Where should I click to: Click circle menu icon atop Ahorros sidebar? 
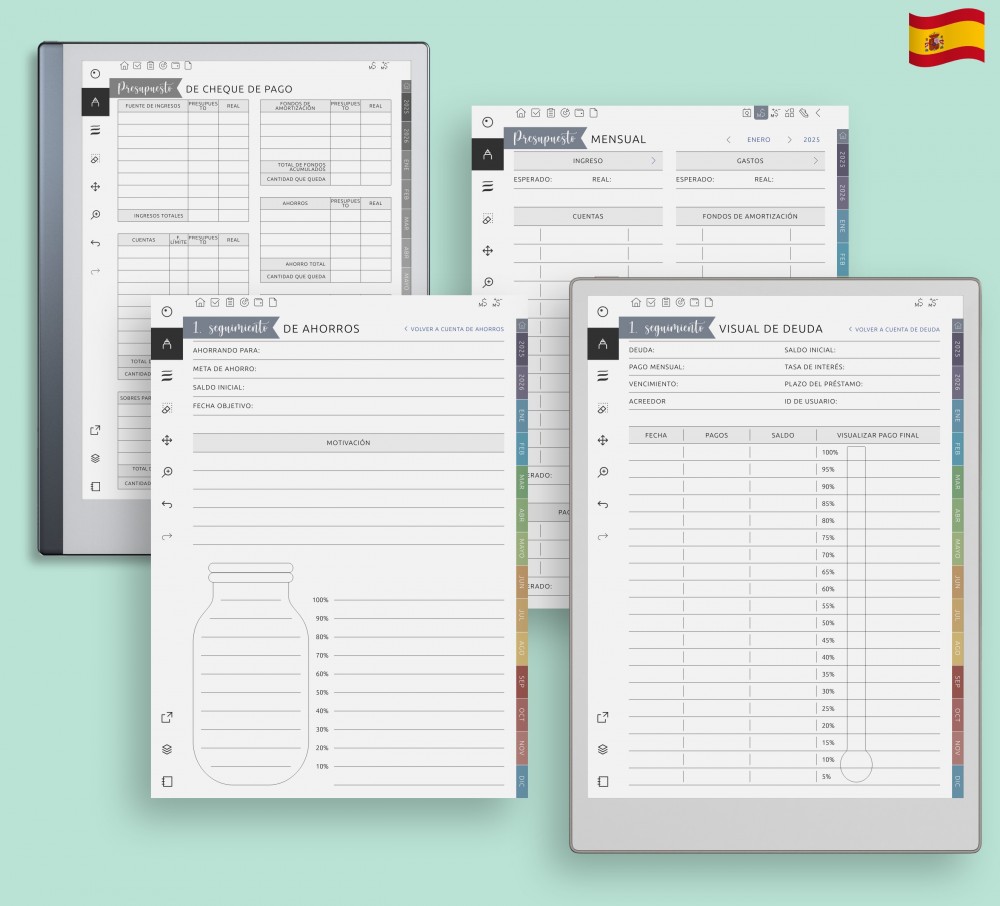[167, 312]
